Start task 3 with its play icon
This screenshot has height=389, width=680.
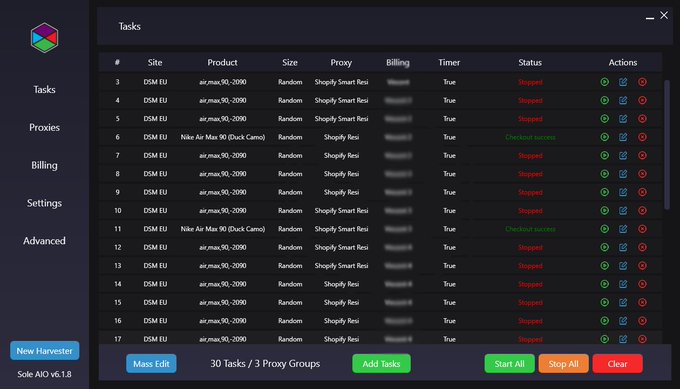[605, 82]
